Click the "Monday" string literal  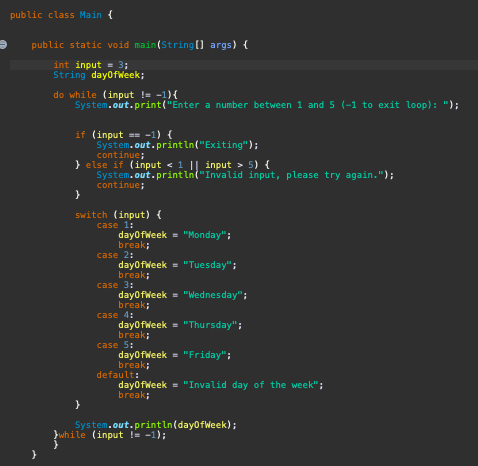click(205, 235)
